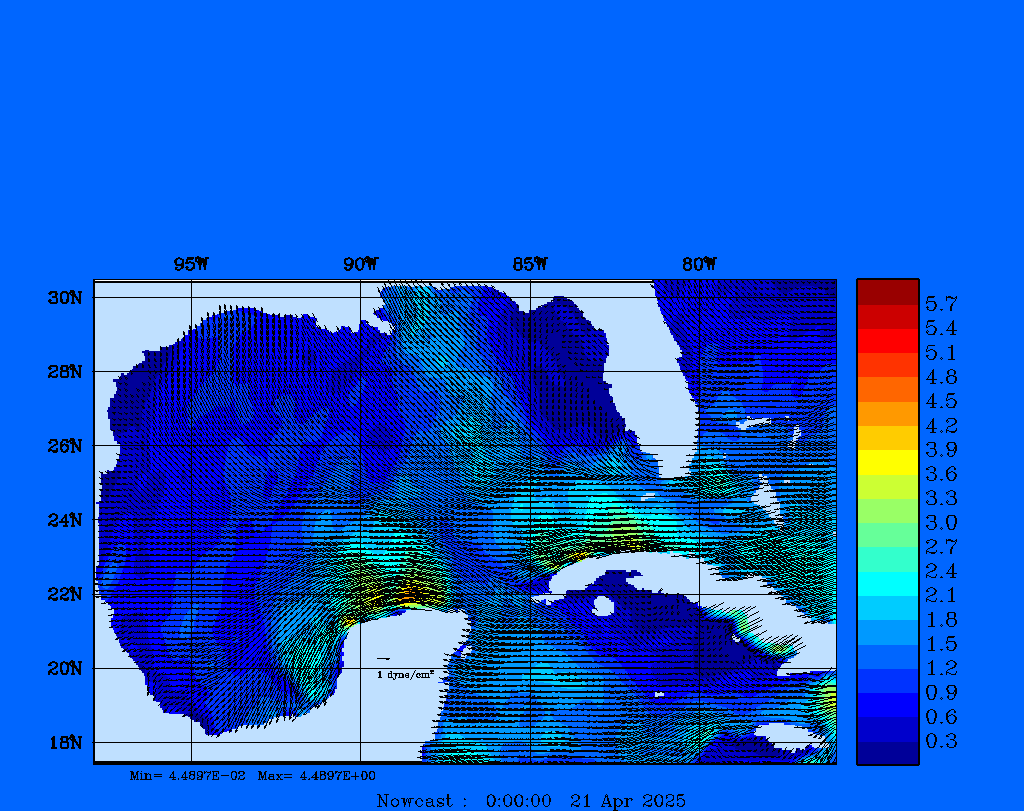This screenshot has height=811, width=1024.
Task: Click the 90W longitude label
Action: [360, 265]
